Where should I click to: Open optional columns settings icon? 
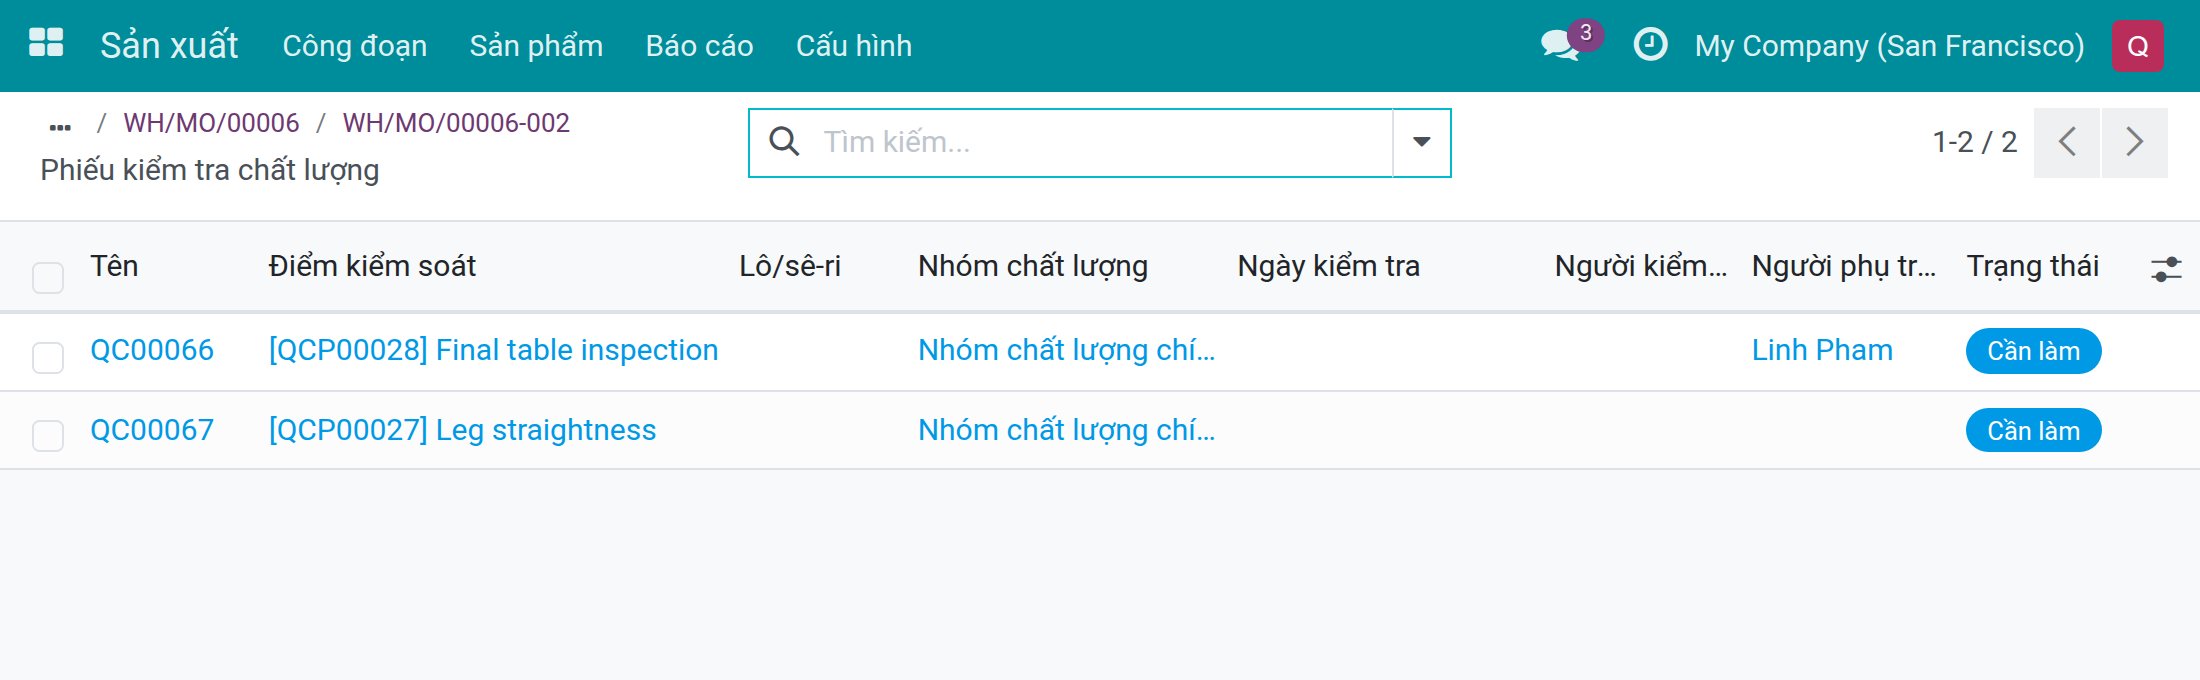pos(2166,268)
